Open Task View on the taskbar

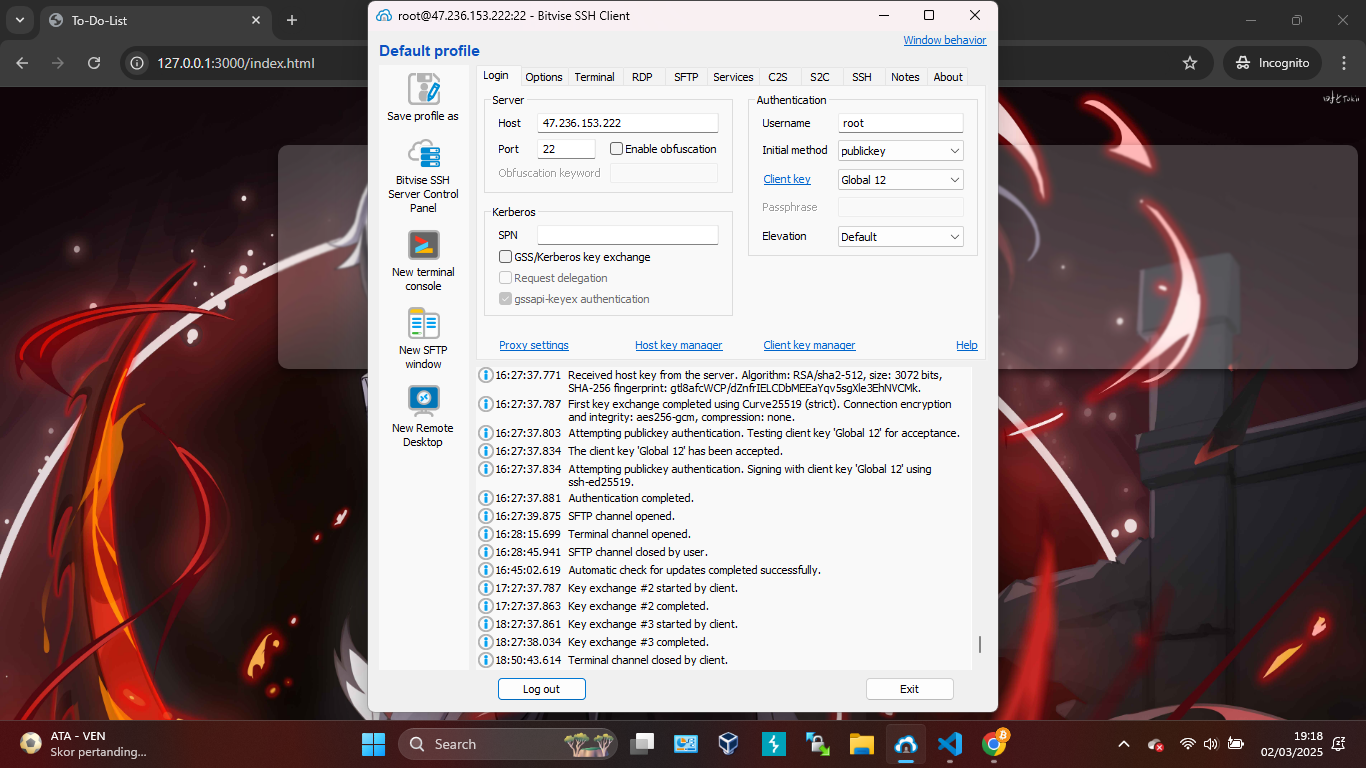coord(642,744)
